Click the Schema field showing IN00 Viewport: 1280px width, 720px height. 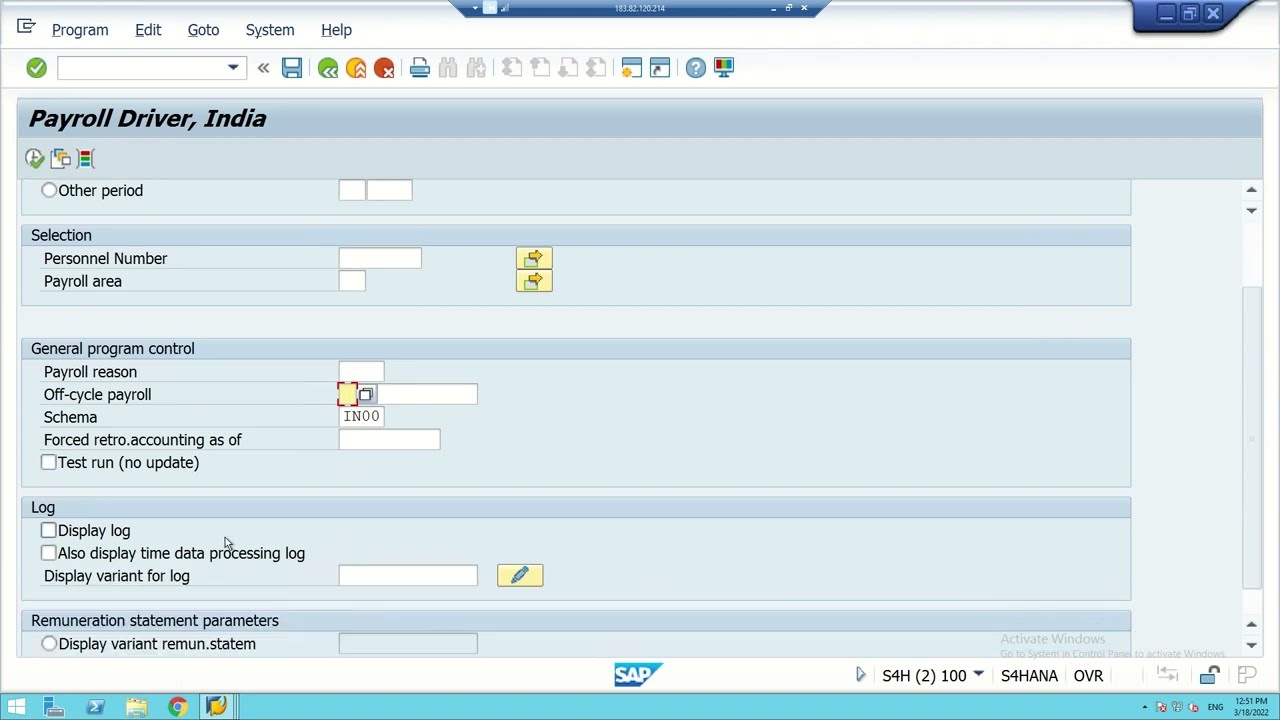coord(361,417)
